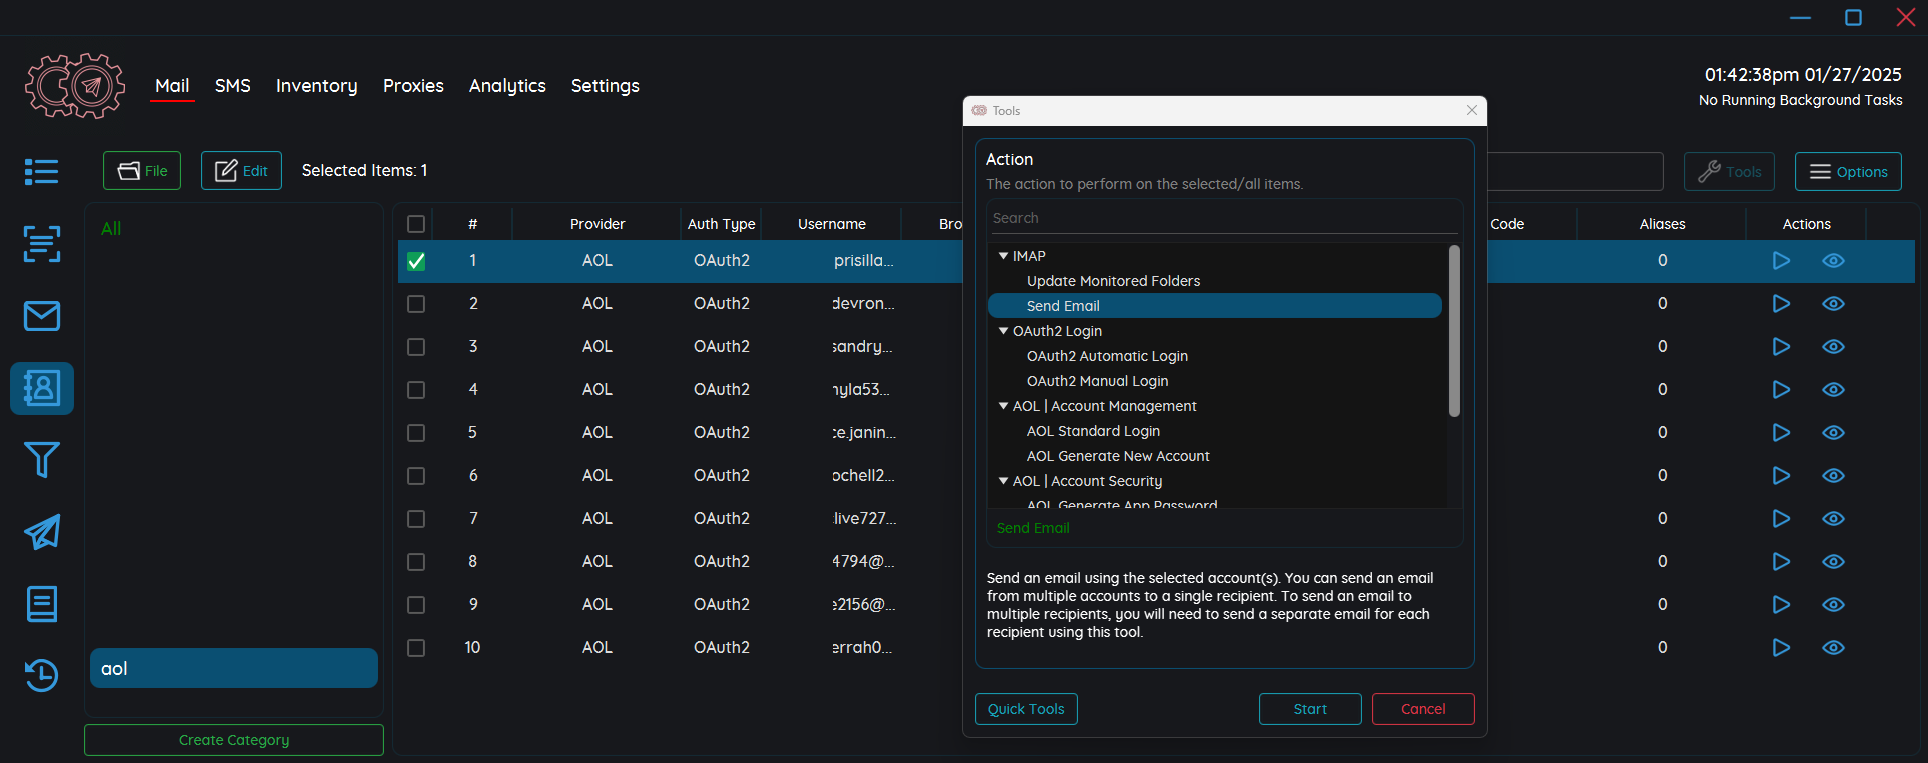Toggle the select-all checkbox in table header

[416, 224]
